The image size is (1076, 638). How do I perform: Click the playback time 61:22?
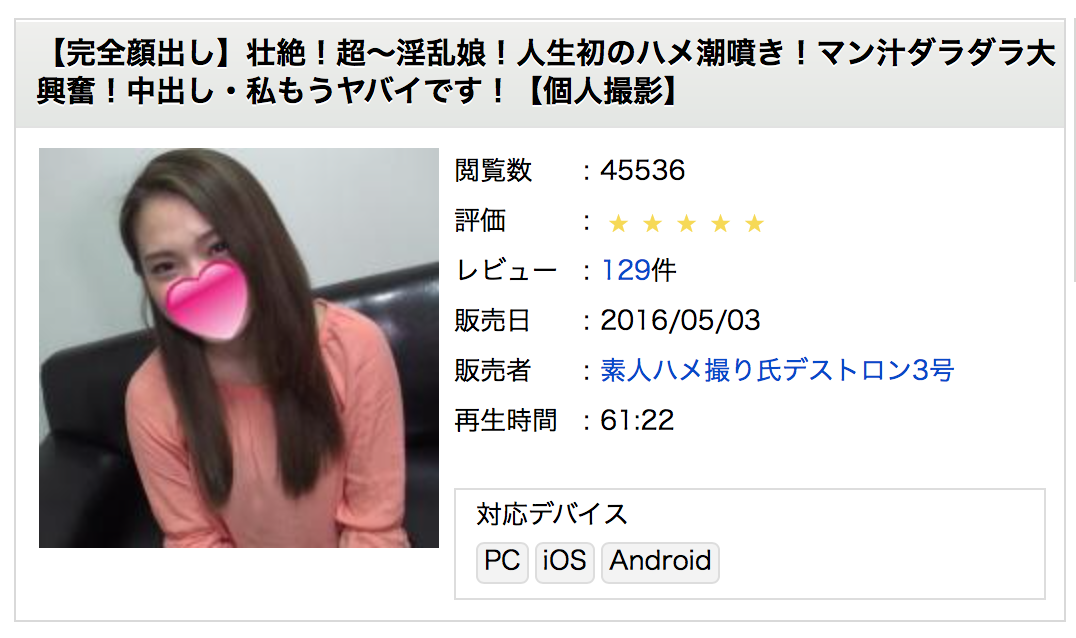pos(637,421)
